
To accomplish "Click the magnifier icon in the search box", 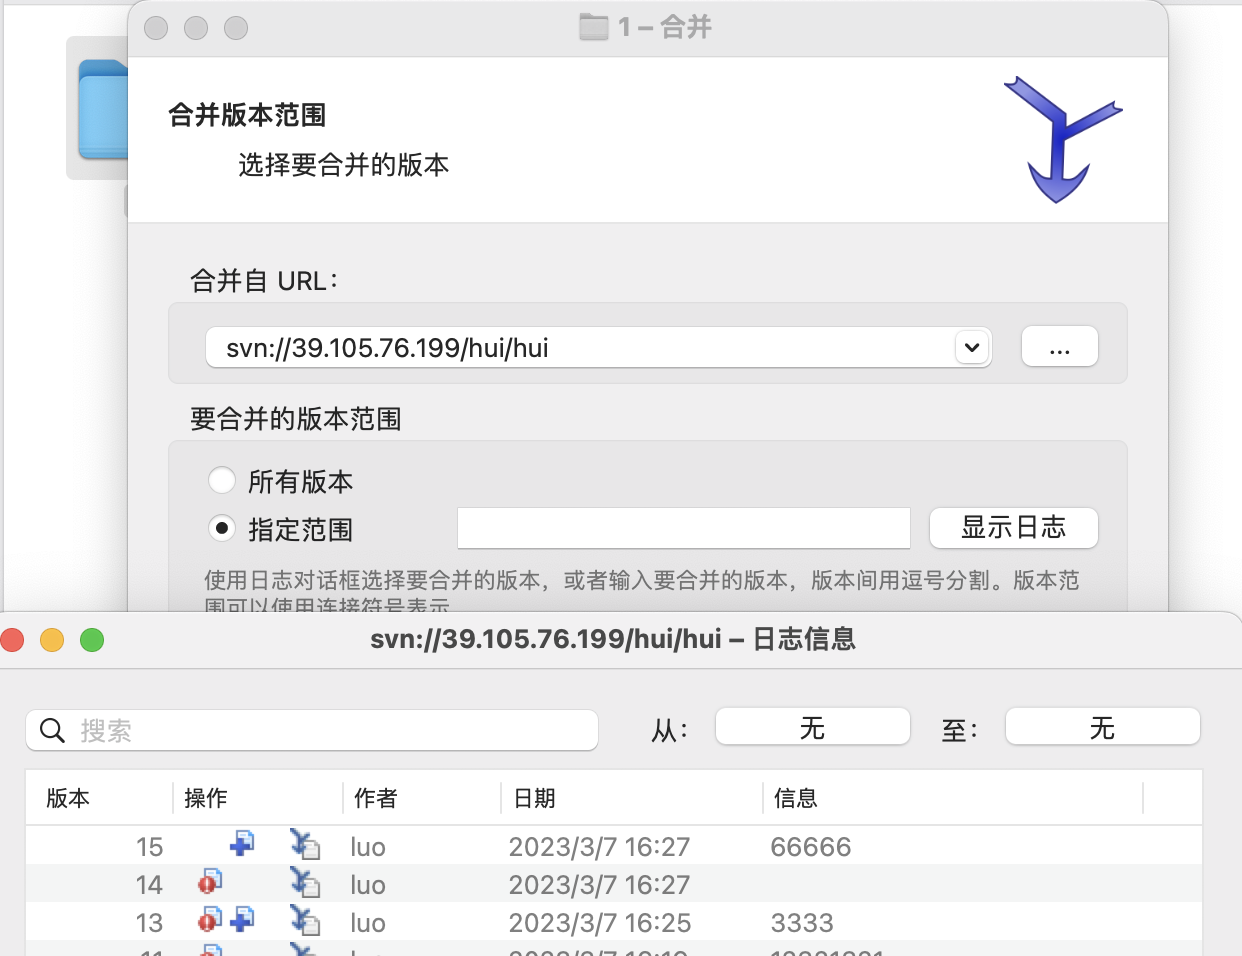I will [52, 731].
